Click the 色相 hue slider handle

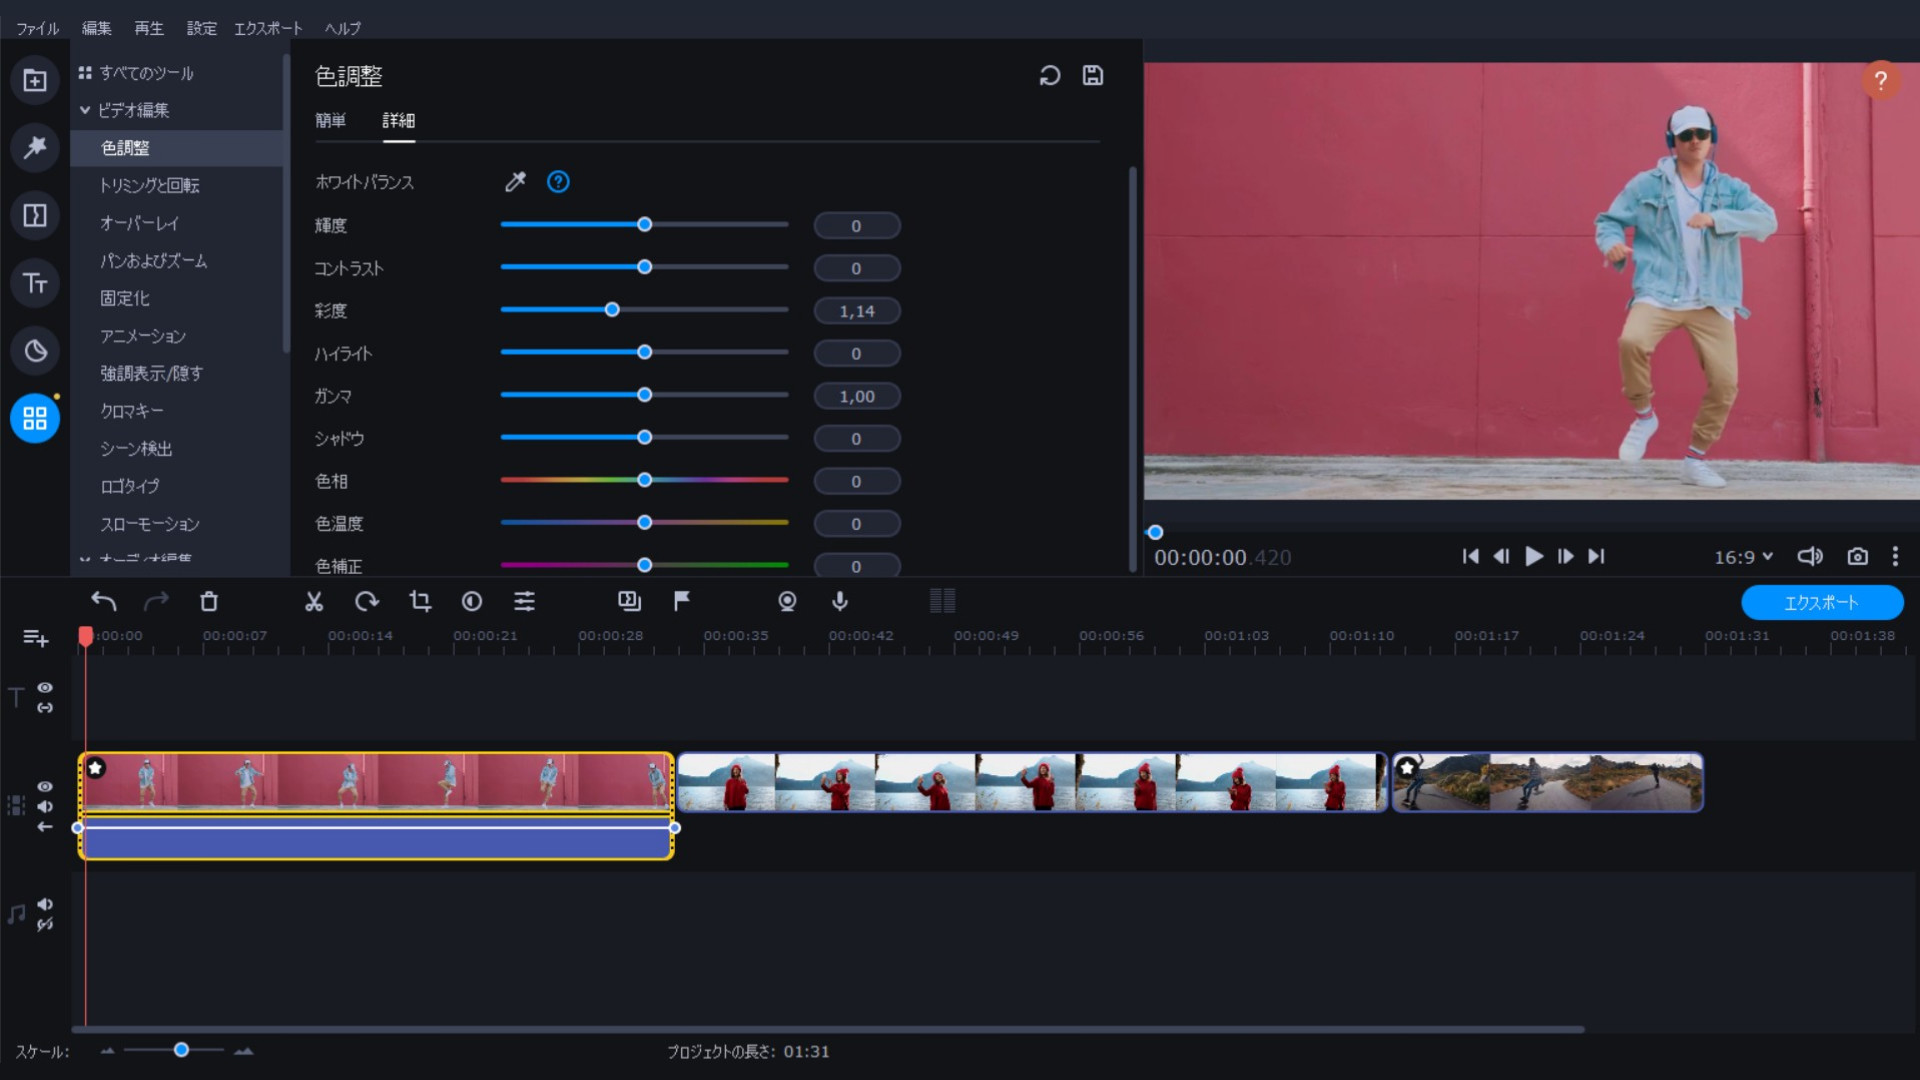pyautogui.click(x=645, y=480)
